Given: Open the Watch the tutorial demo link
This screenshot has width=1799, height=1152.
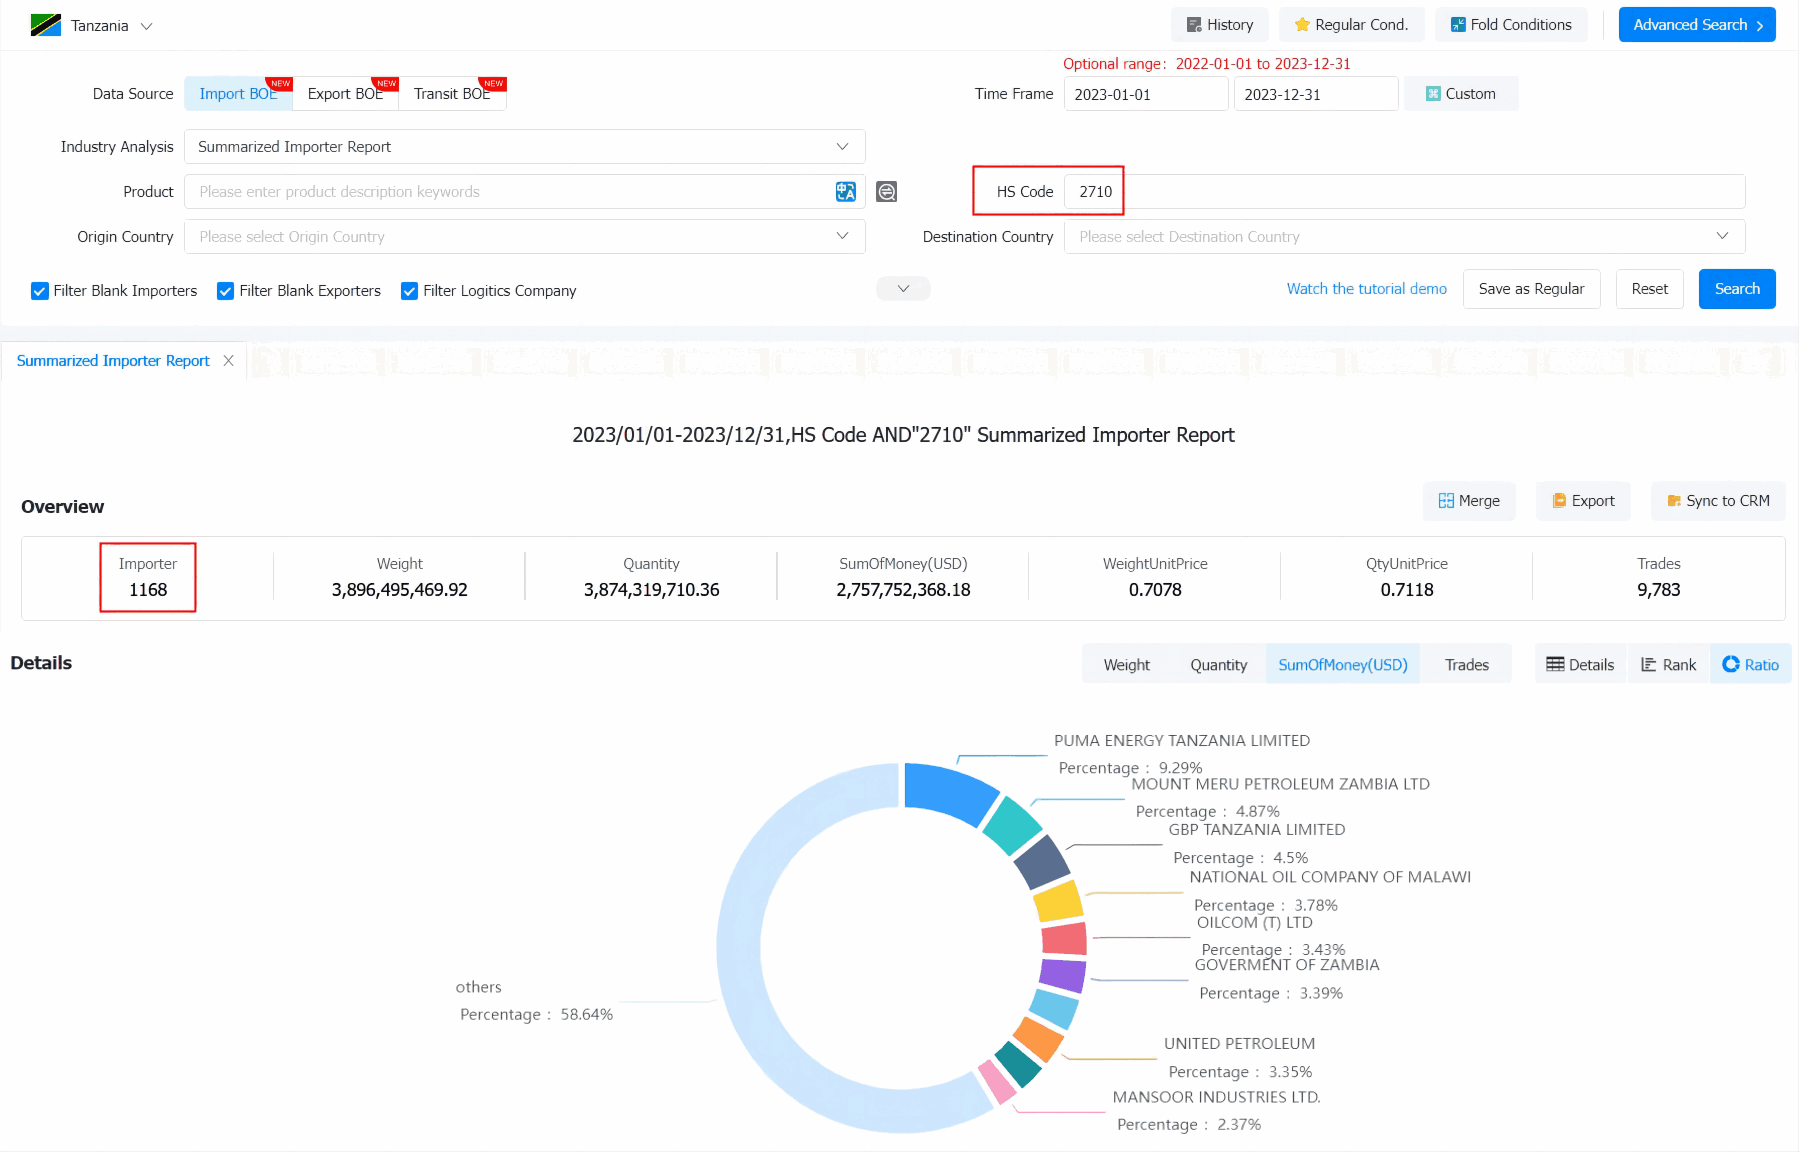Looking at the screenshot, I should pos(1366,289).
